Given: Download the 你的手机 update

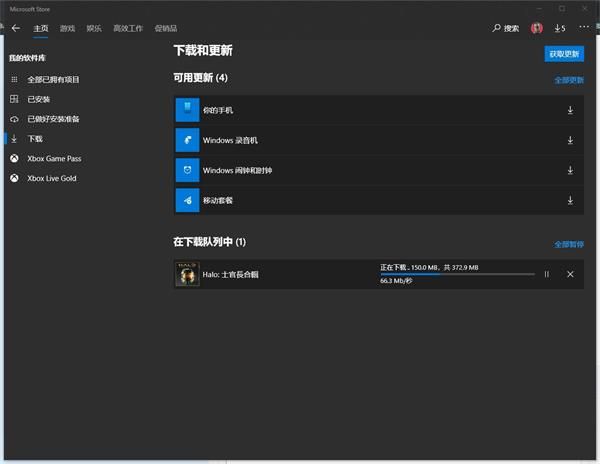Looking at the screenshot, I should tap(570, 110).
